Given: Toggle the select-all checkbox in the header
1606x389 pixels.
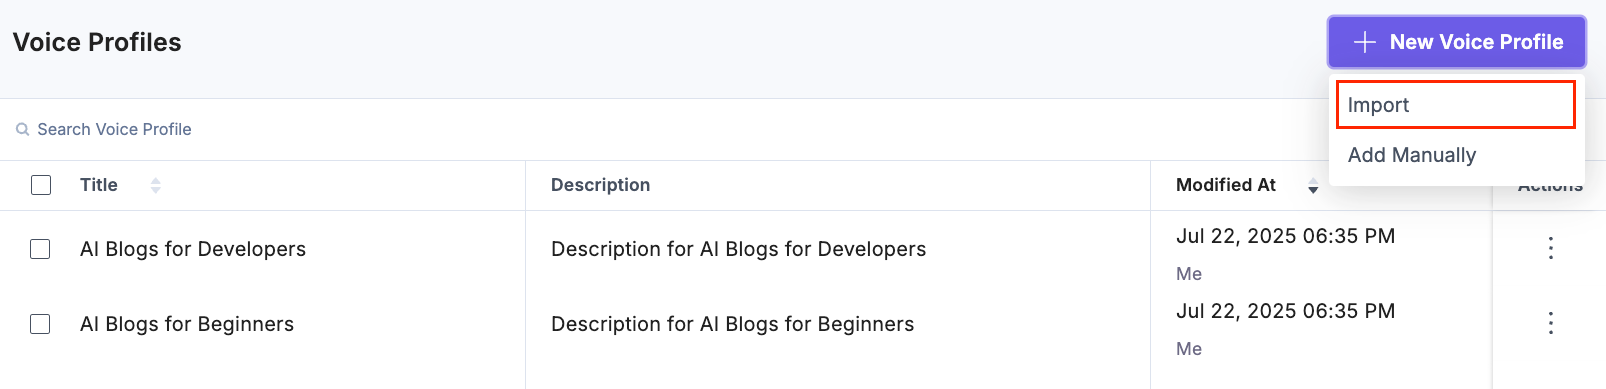Looking at the screenshot, I should coord(41,185).
